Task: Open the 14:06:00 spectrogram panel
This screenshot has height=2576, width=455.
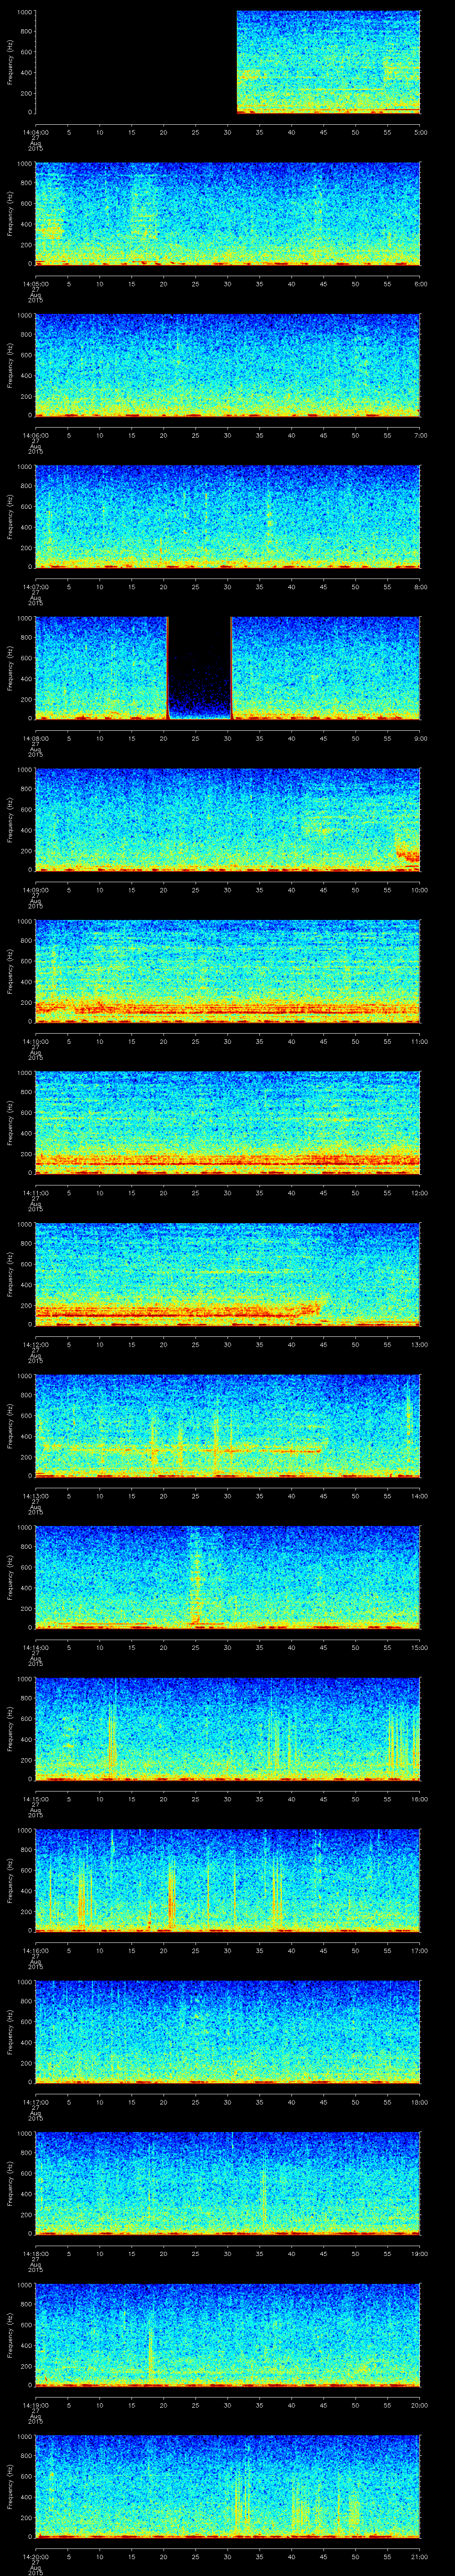Action: coord(227,365)
